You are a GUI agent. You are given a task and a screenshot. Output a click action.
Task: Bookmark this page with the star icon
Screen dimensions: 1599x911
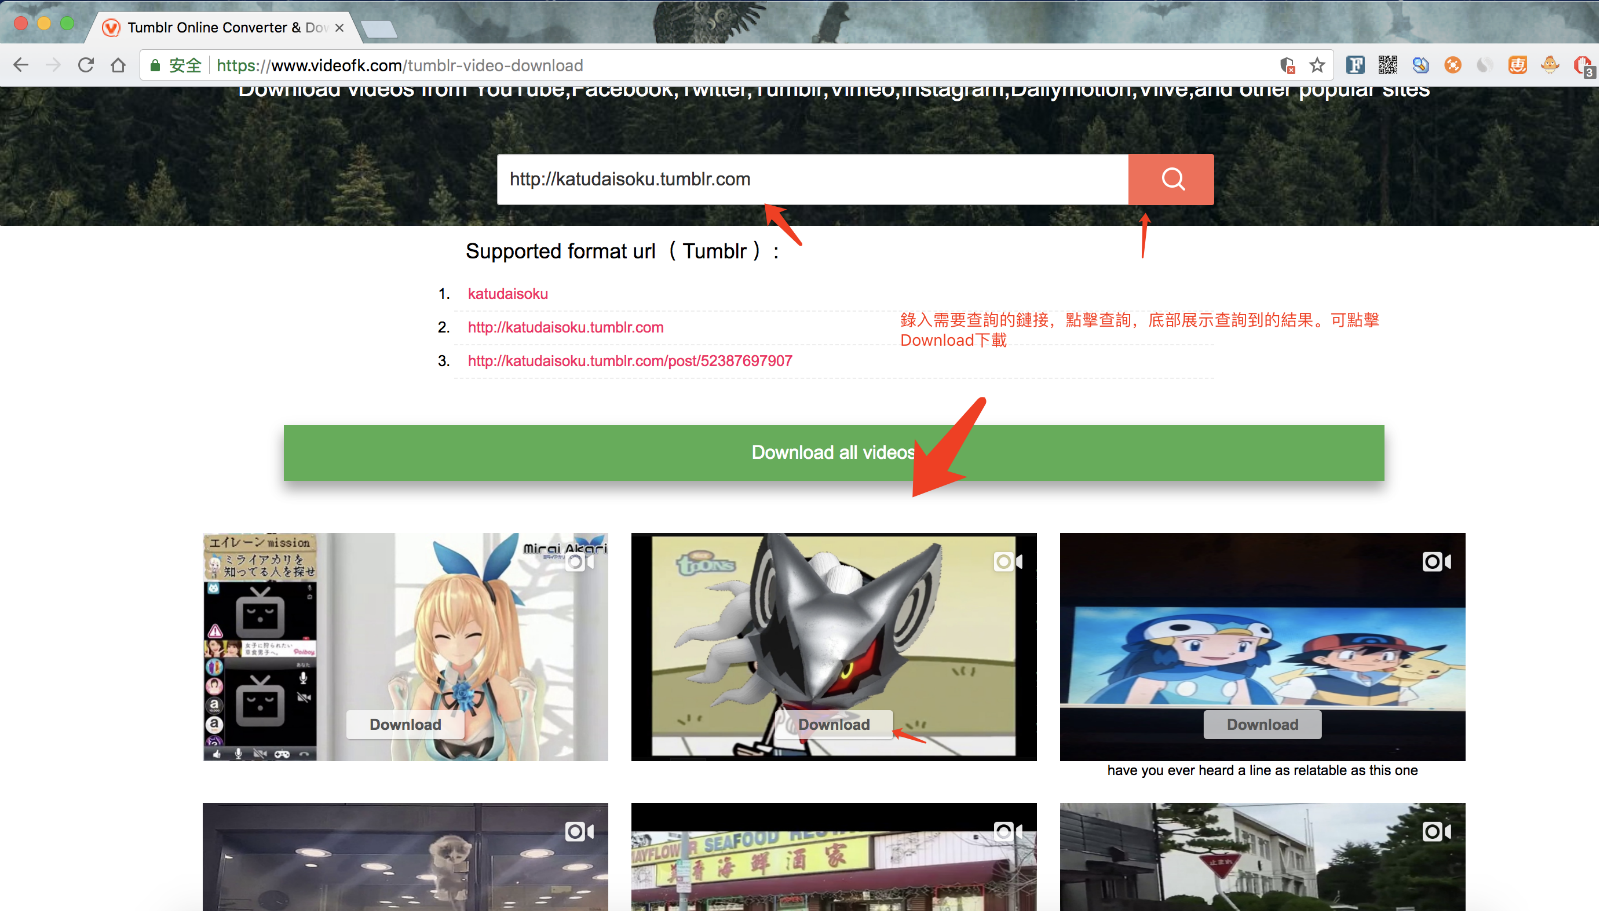point(1317,65)
